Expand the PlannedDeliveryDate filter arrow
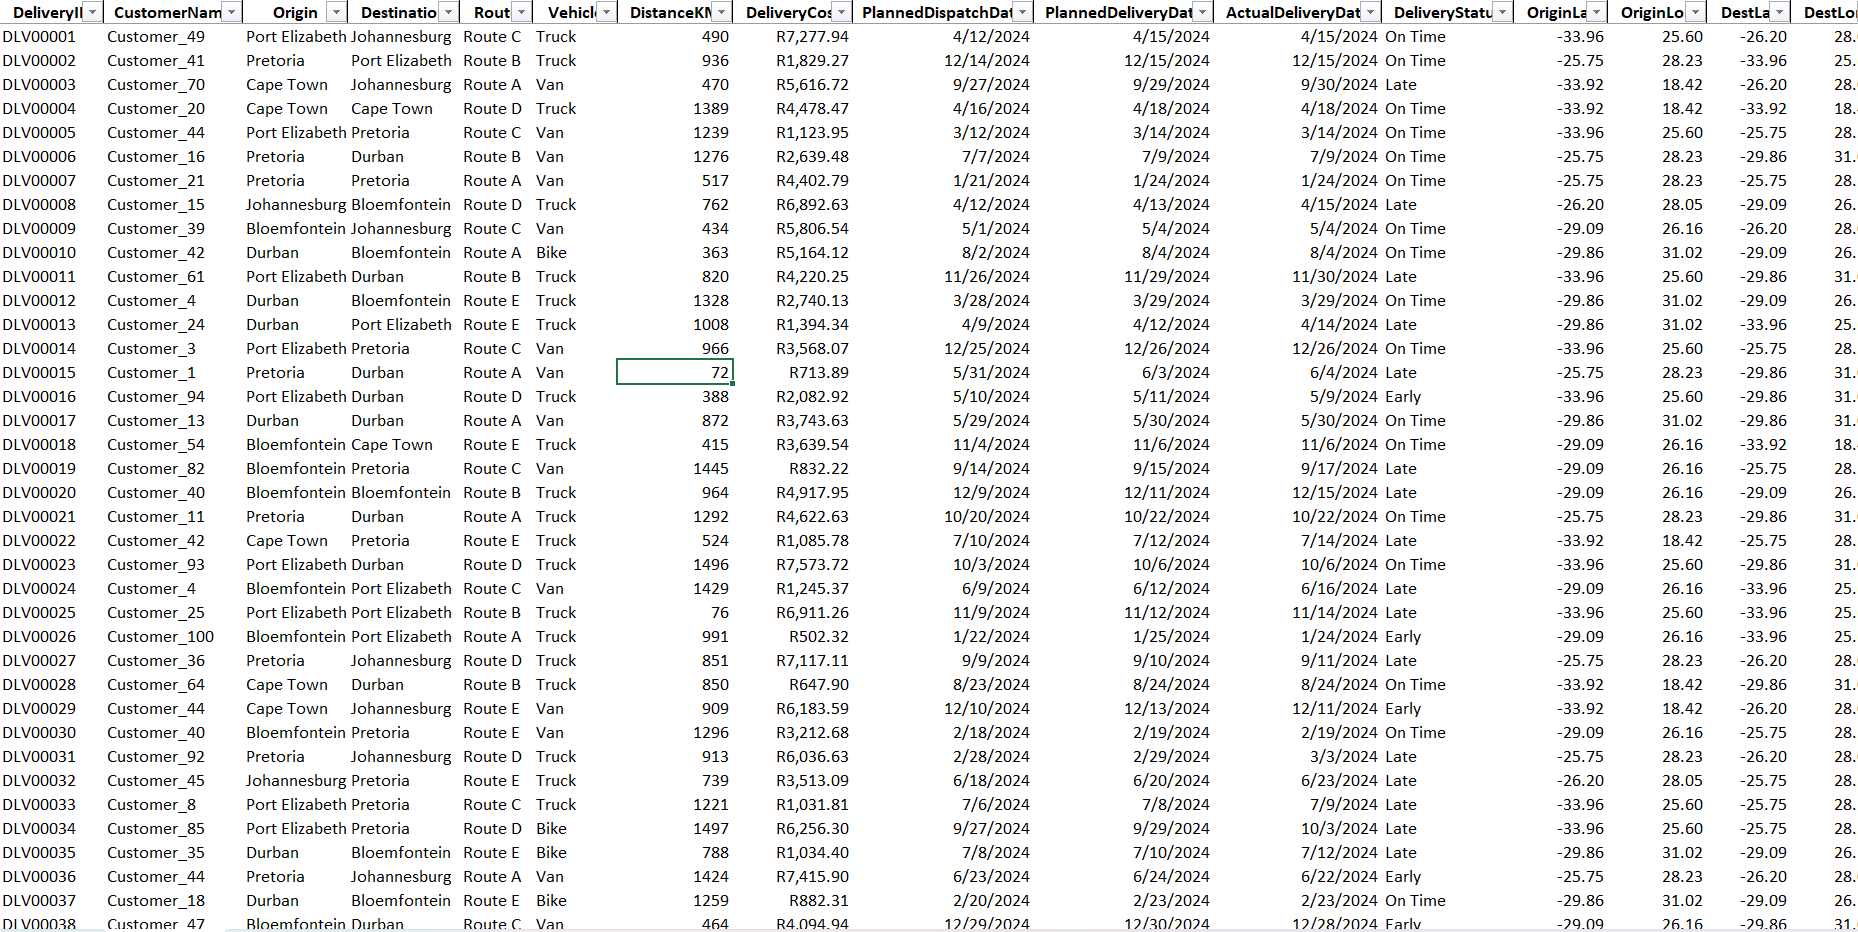The image size is (1858, 932). [x=1203, y=12]
